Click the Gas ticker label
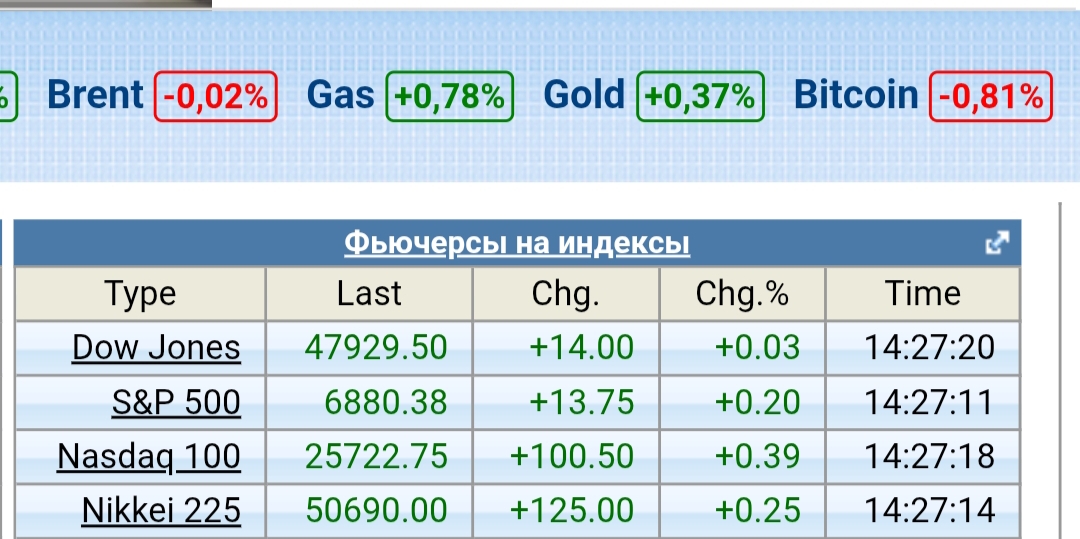Viewport: 1080px width, 539px height. tap(340, 96)
